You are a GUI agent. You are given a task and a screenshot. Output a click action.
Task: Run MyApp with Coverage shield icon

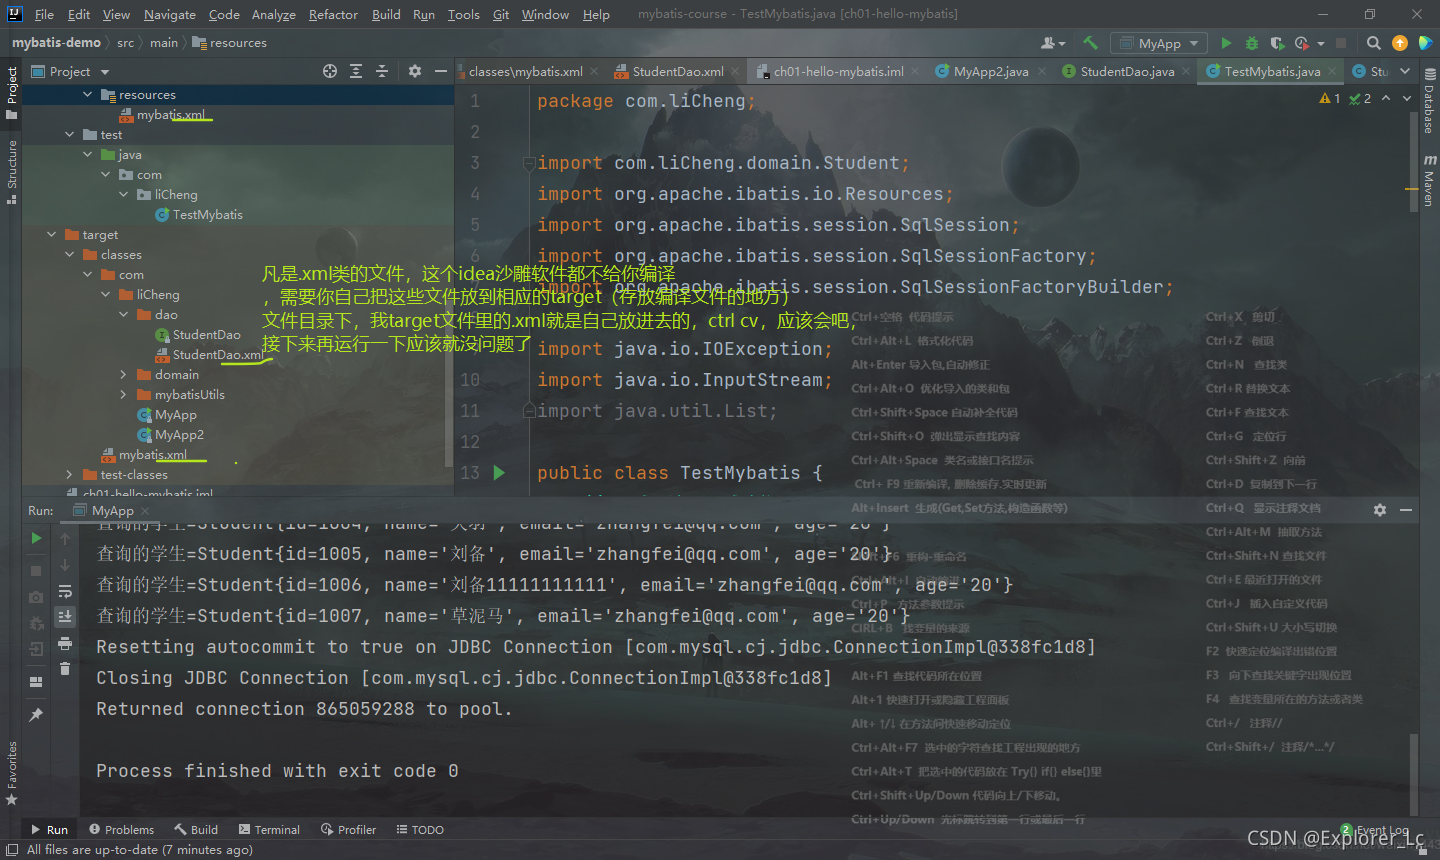(x=1277, y=43)
